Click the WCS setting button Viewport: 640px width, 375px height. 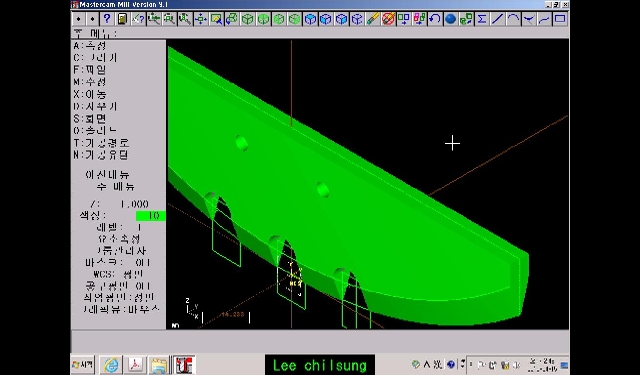118,274
